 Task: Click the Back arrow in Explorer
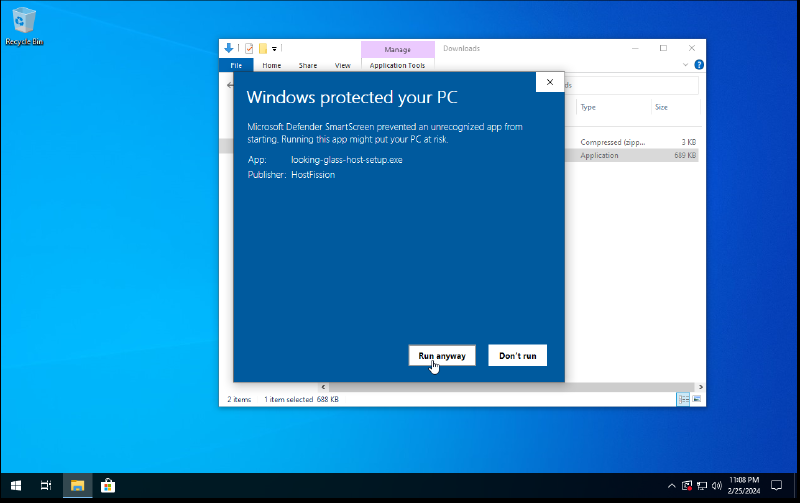pos(230,85)
